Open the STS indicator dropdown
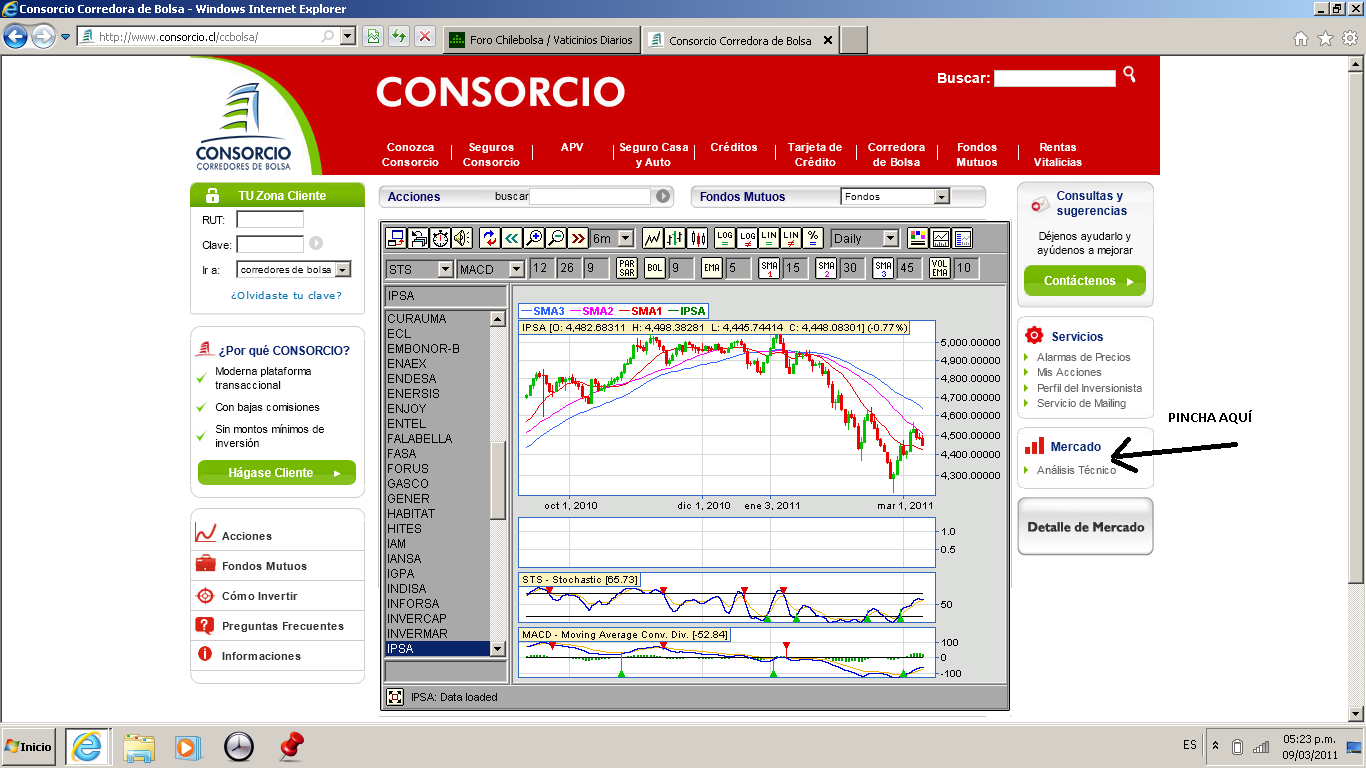 [x=420, y=269]
